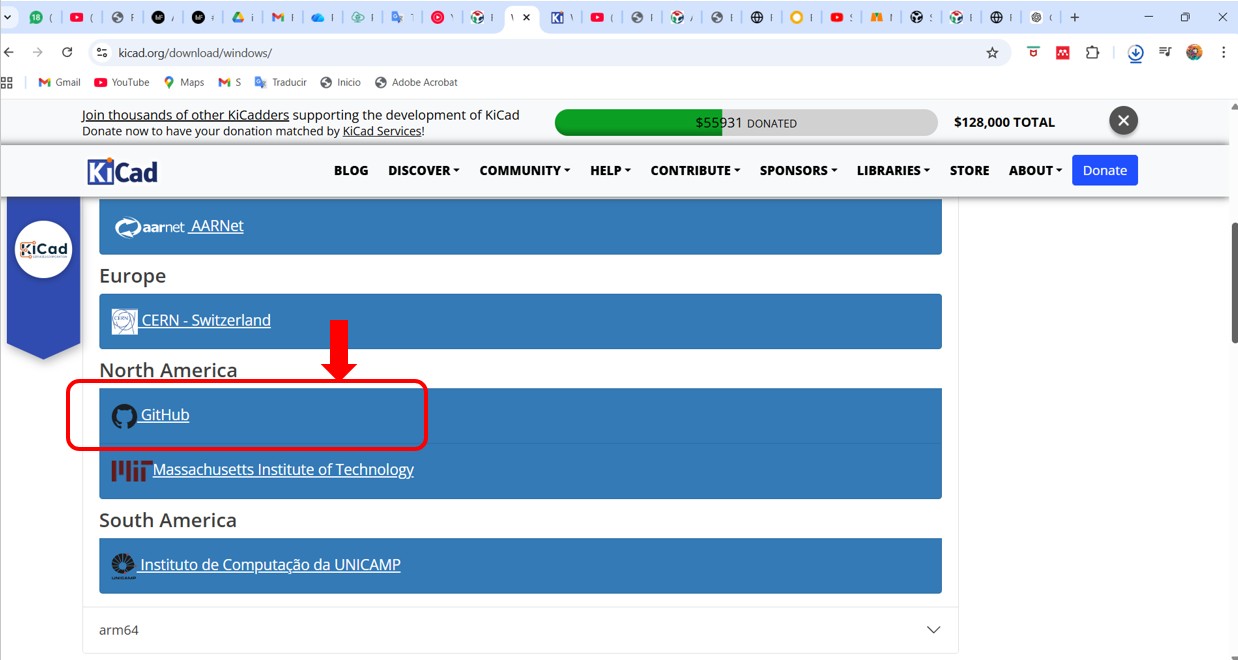Open the Chrome downloads icon
This screenshot has height=660, width=1238.
(1135, 53)
